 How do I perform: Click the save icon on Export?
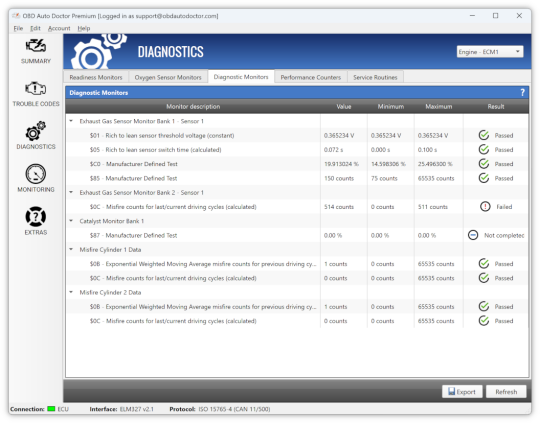pyautogui.click(x=451, y=391)
